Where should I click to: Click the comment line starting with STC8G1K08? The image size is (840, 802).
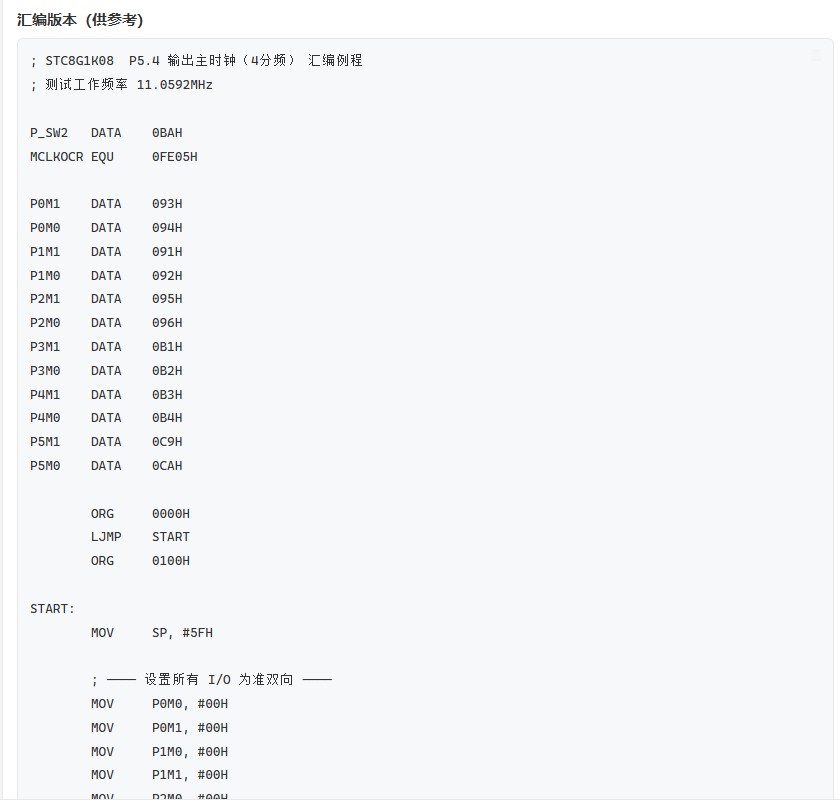(197, 61)
